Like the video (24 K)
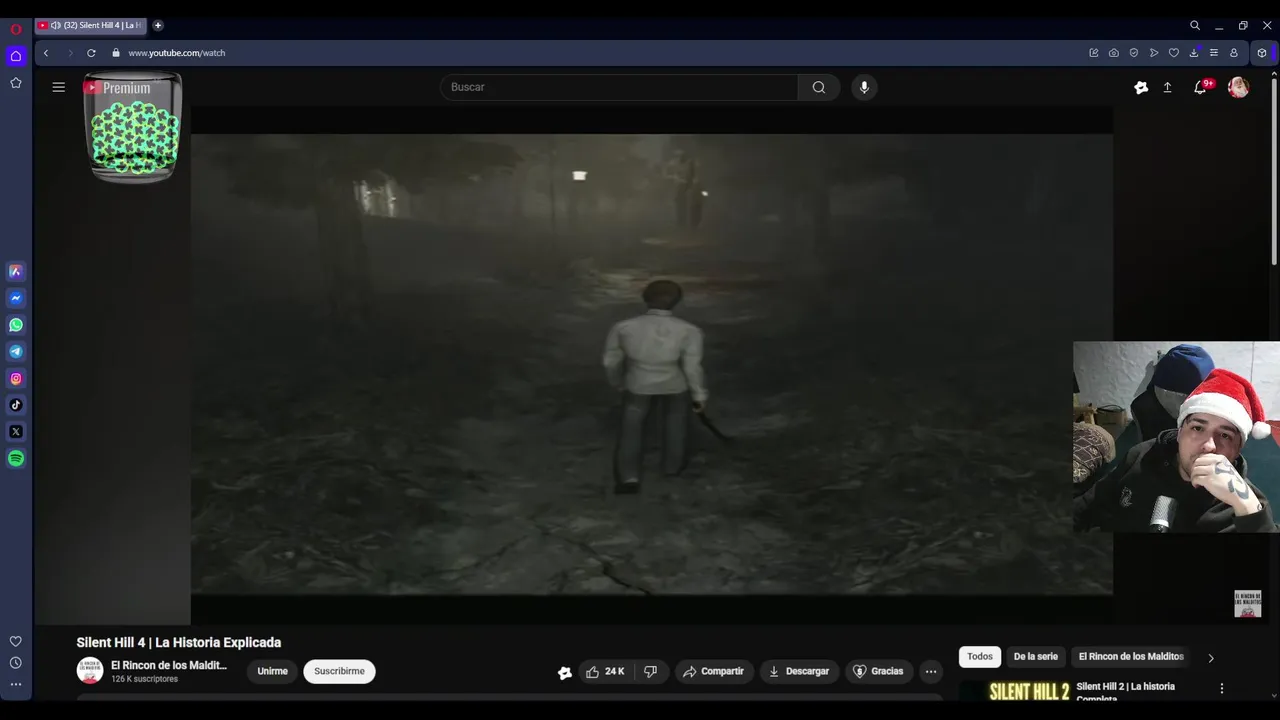The image size is (1280, 720). [x=605, y=672]
